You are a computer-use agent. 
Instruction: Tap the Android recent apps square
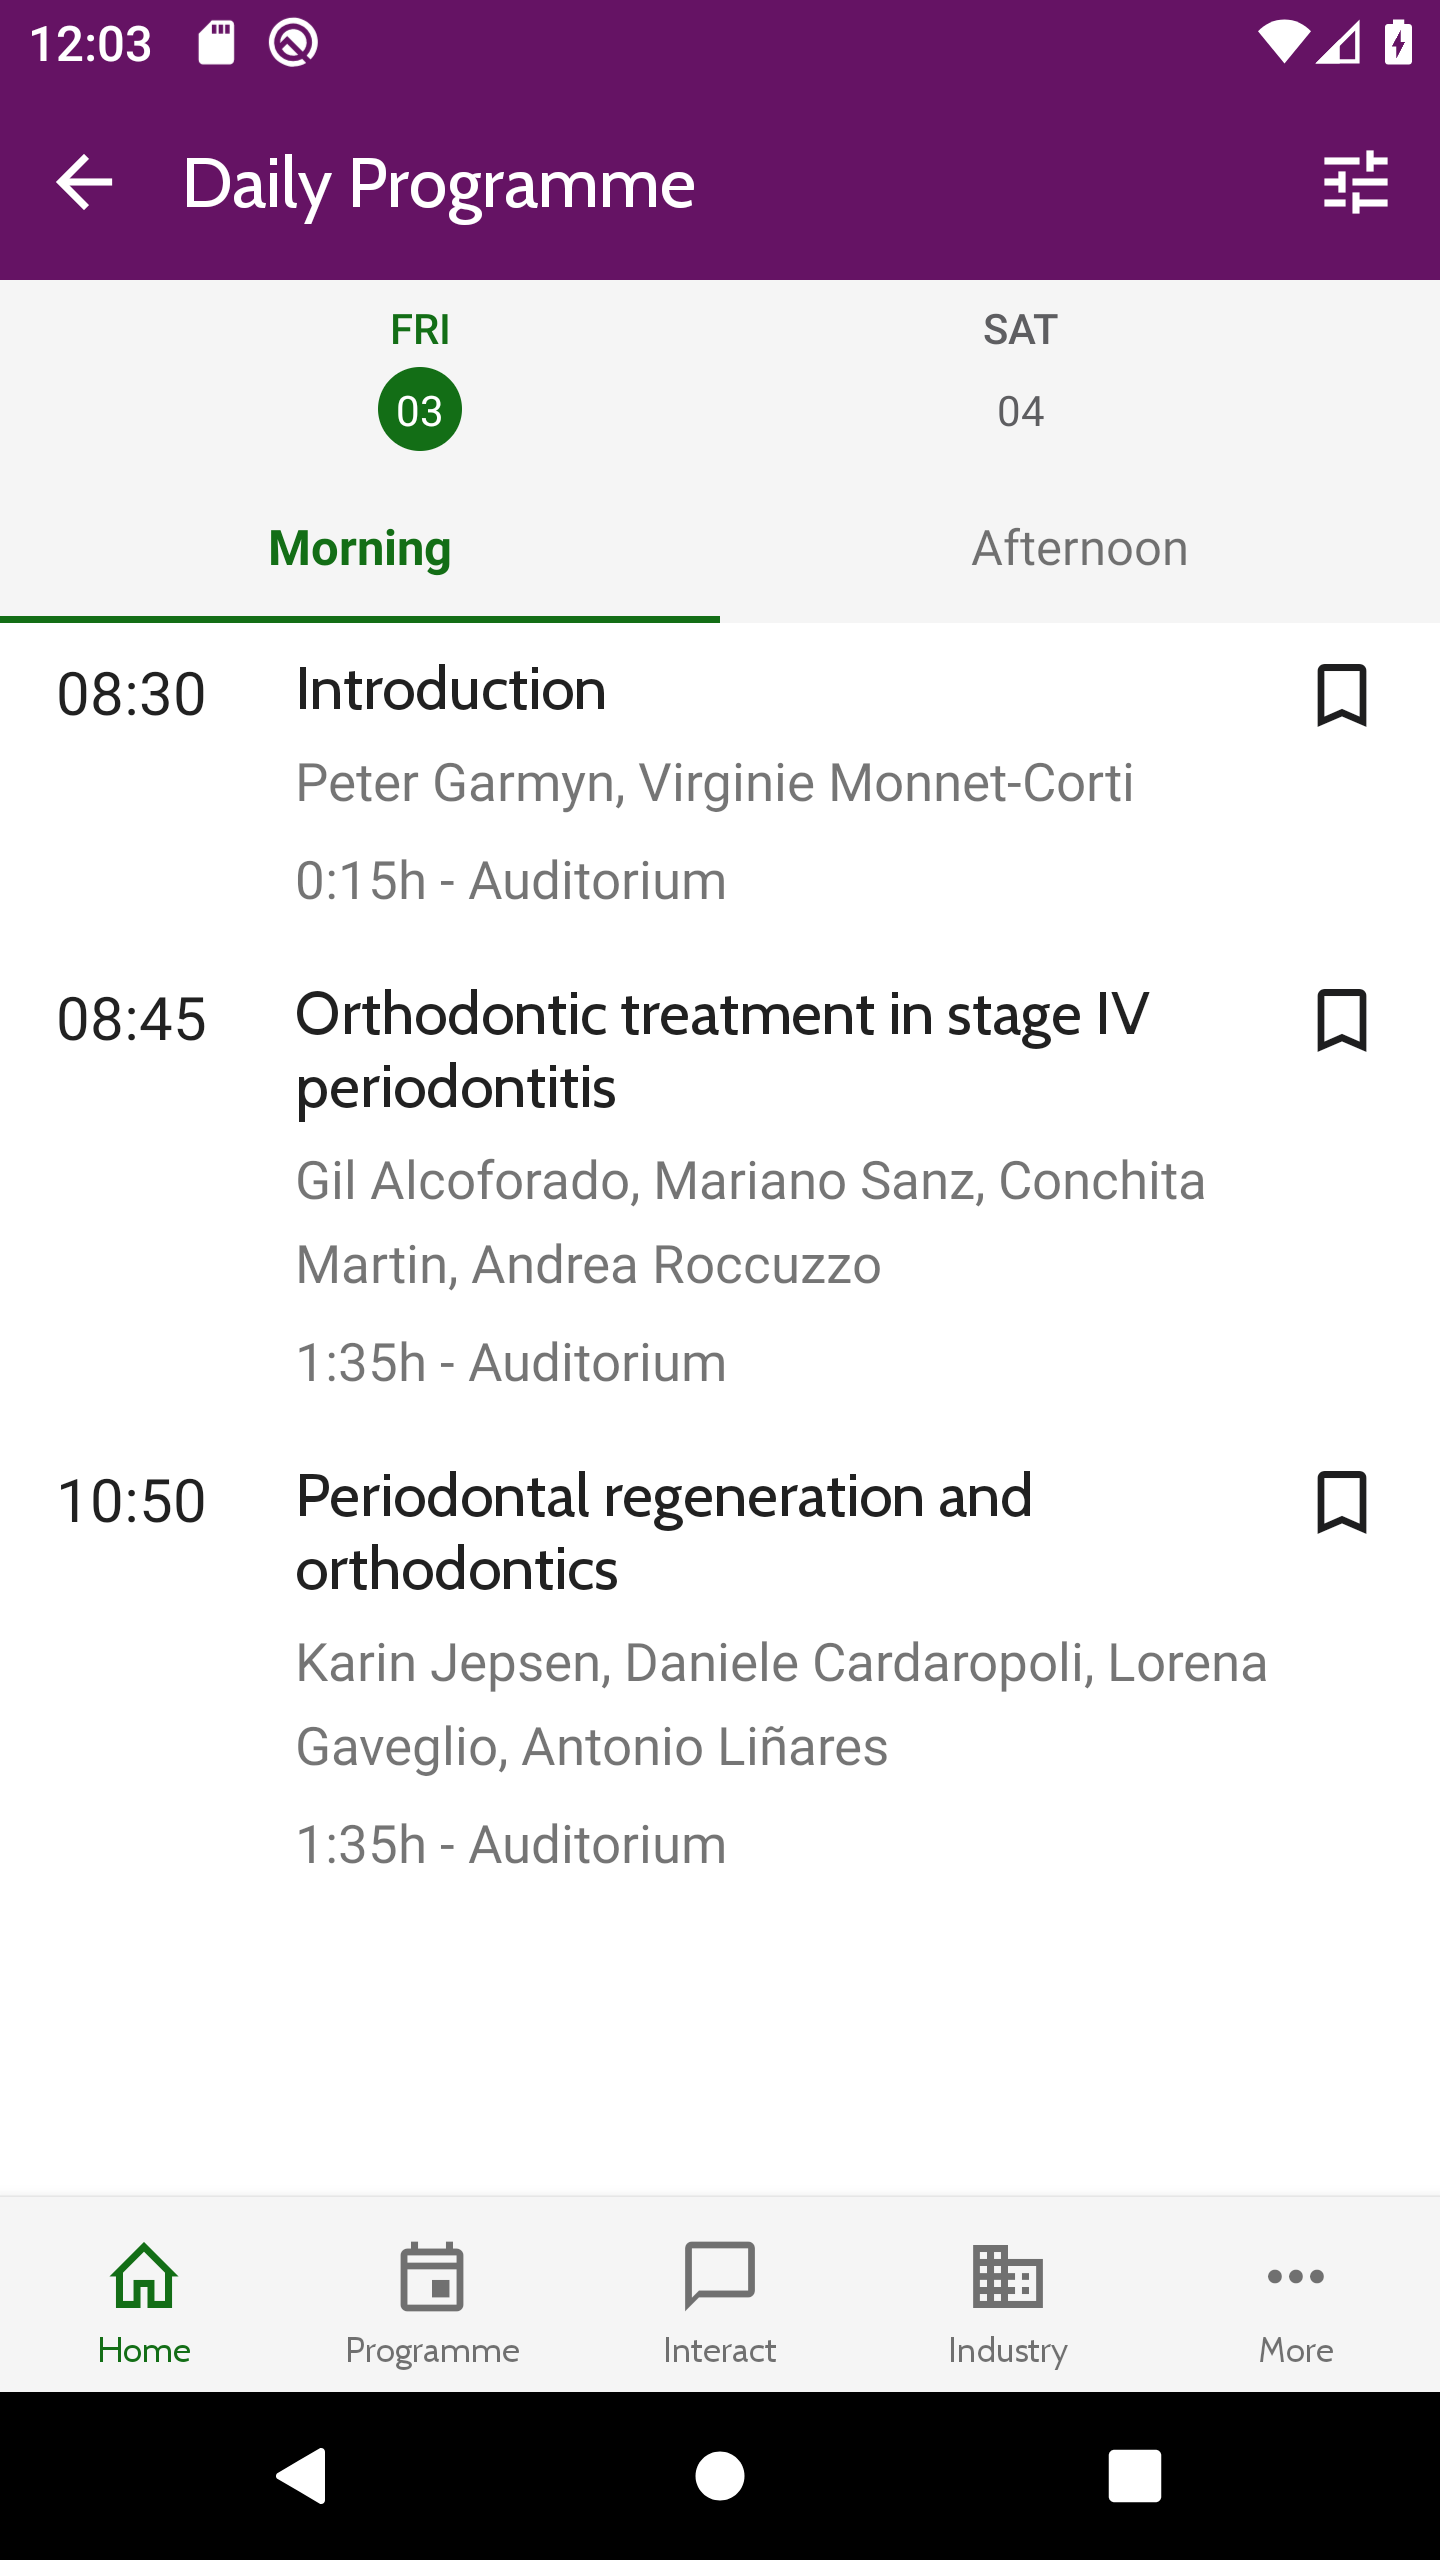(x=1135, y=2476)
